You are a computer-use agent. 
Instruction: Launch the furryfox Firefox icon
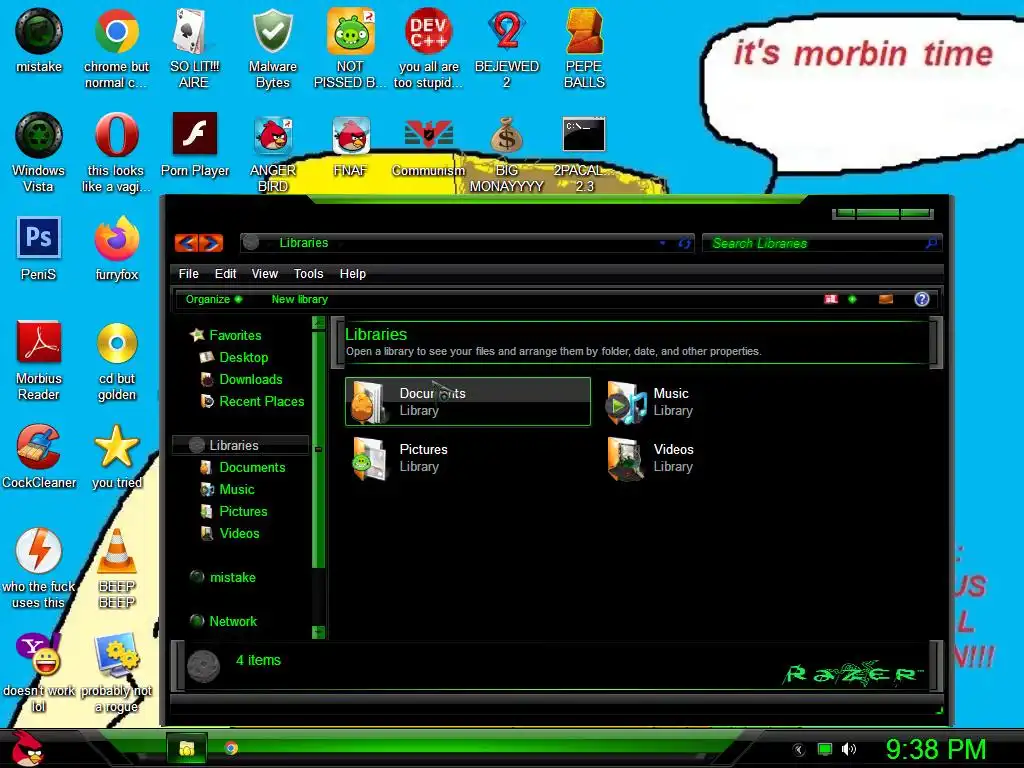click(x=116, y=248)
